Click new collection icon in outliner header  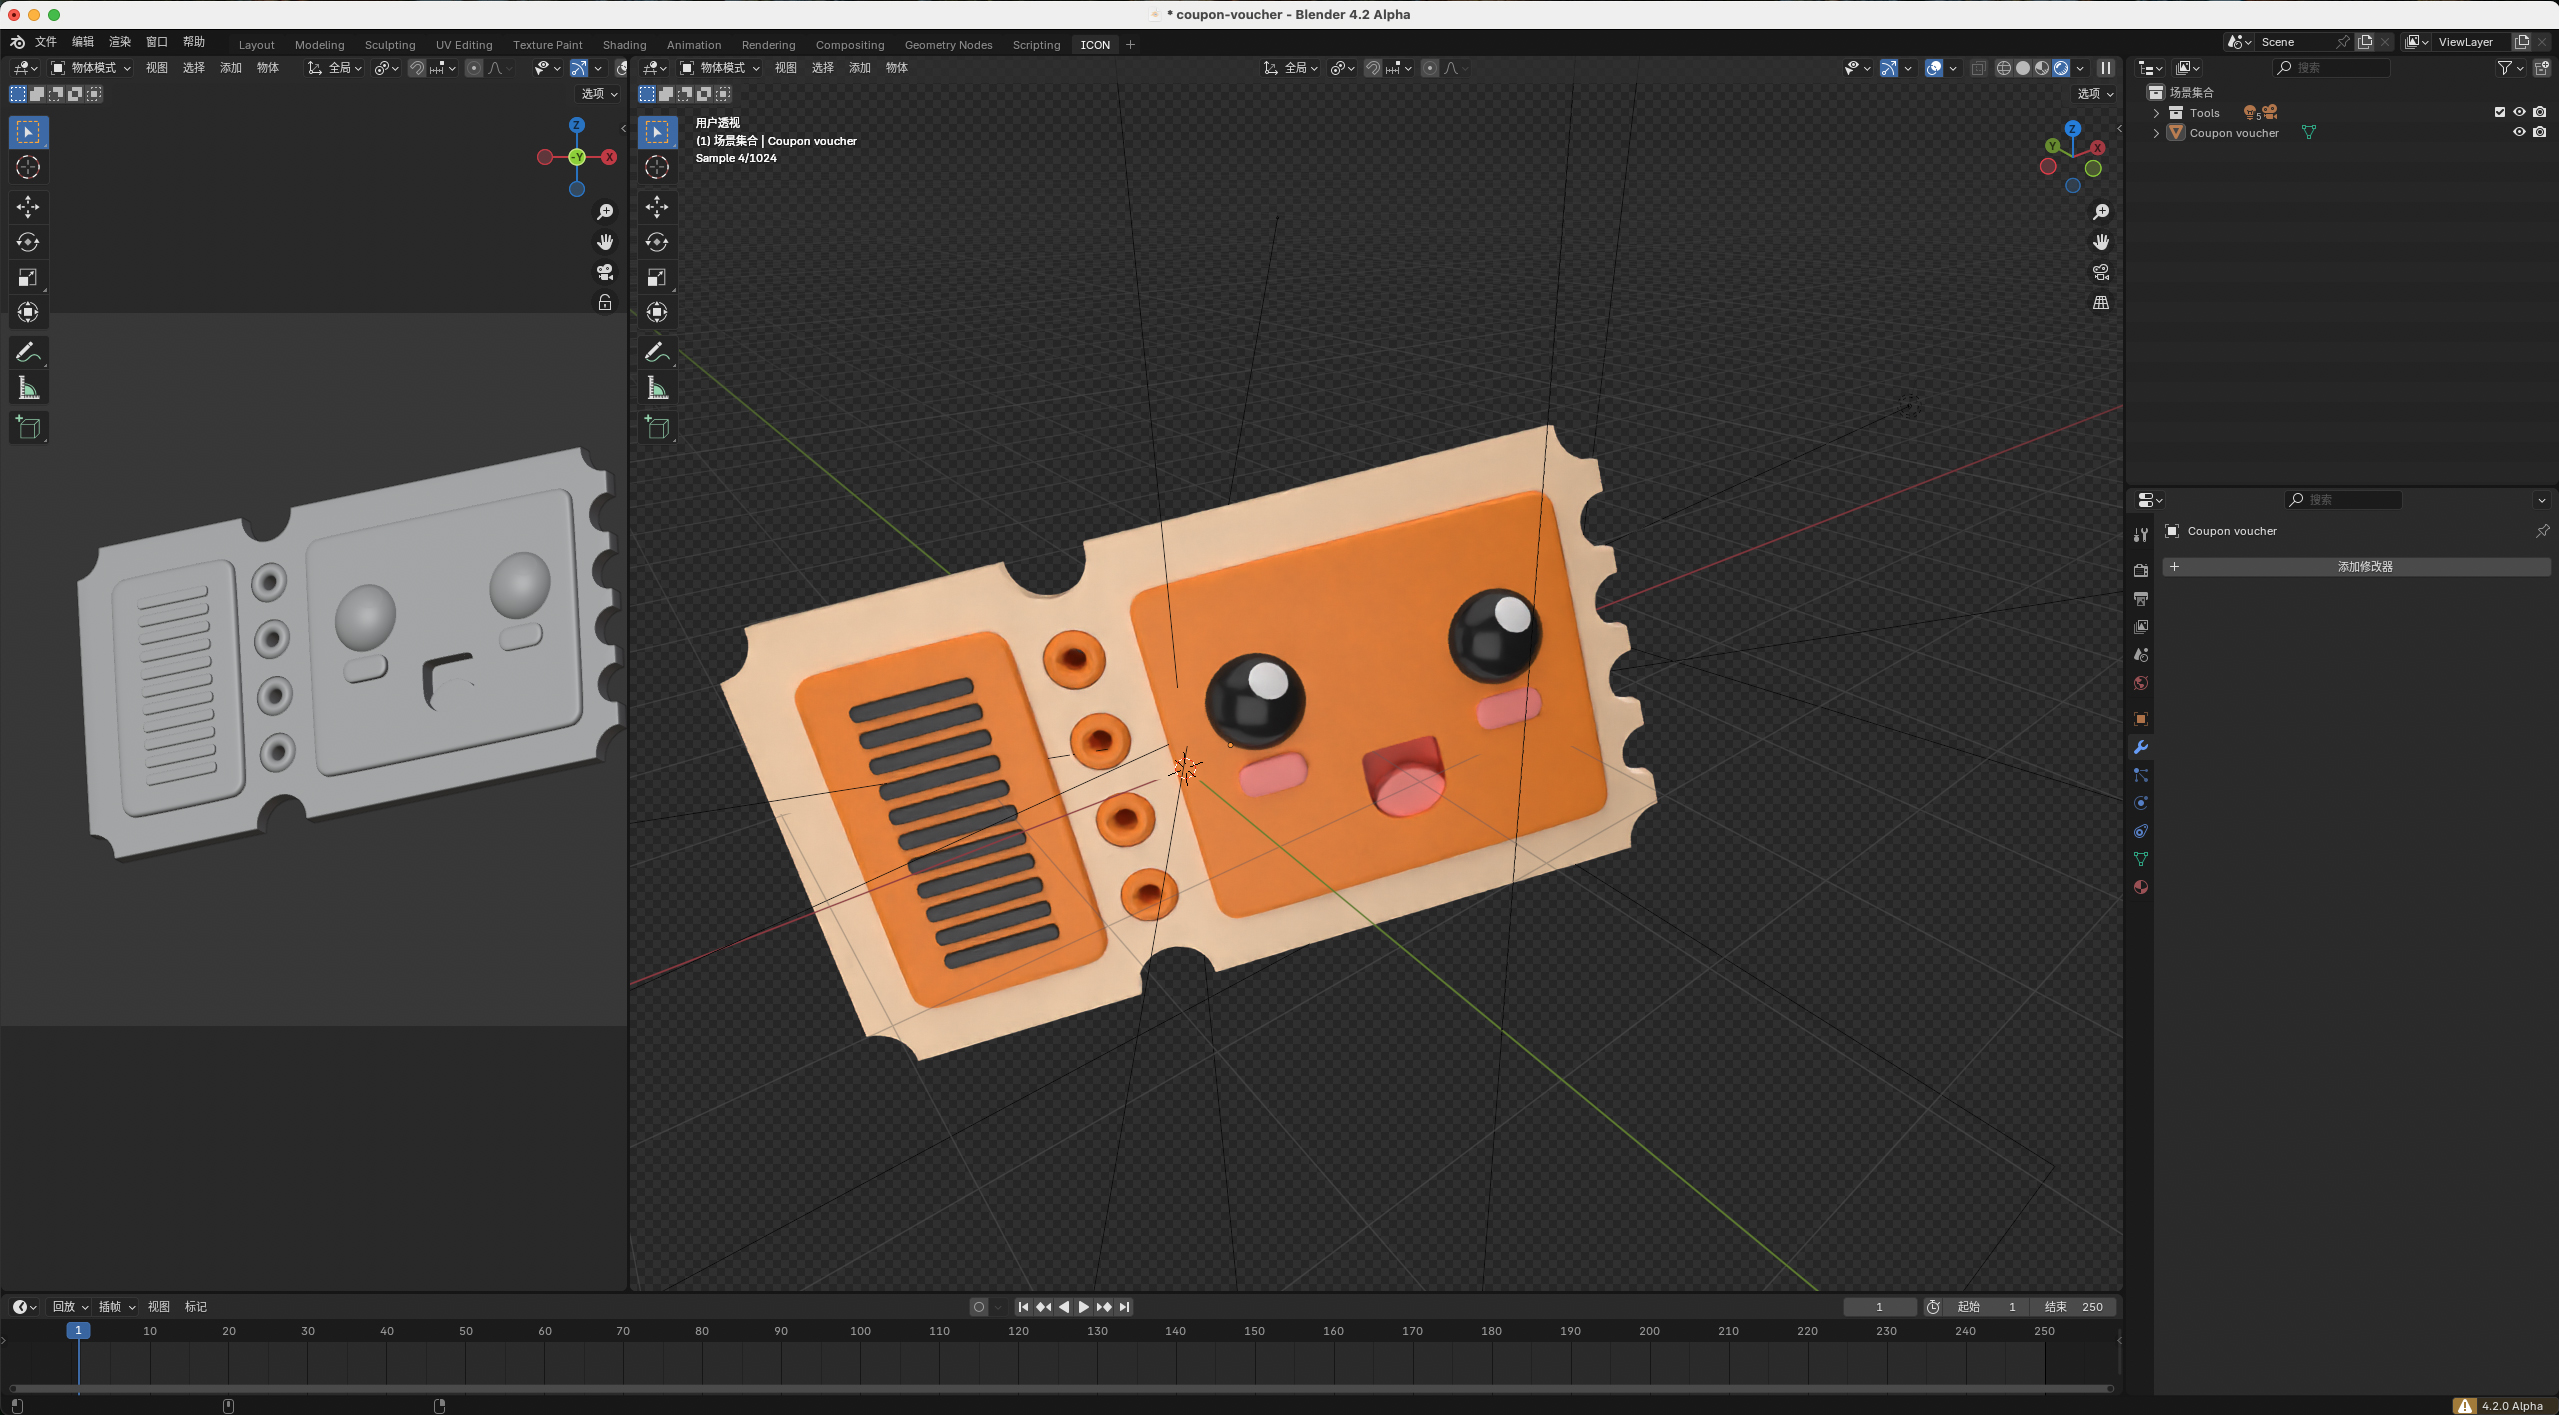pos(2542,68)
